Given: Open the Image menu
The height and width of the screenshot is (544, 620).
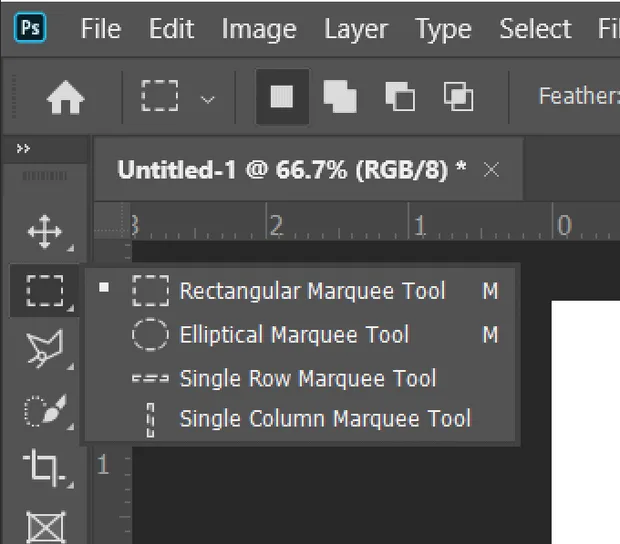Looking at the screenshot, I should coord(259,30).
